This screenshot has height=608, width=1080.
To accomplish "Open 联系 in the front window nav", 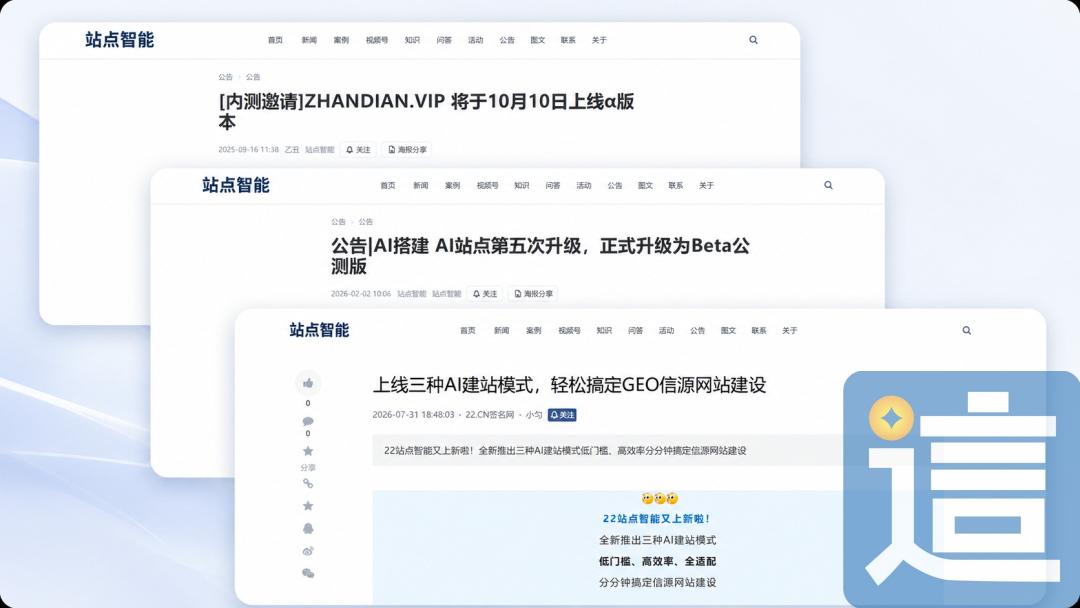I will point(759,331).
